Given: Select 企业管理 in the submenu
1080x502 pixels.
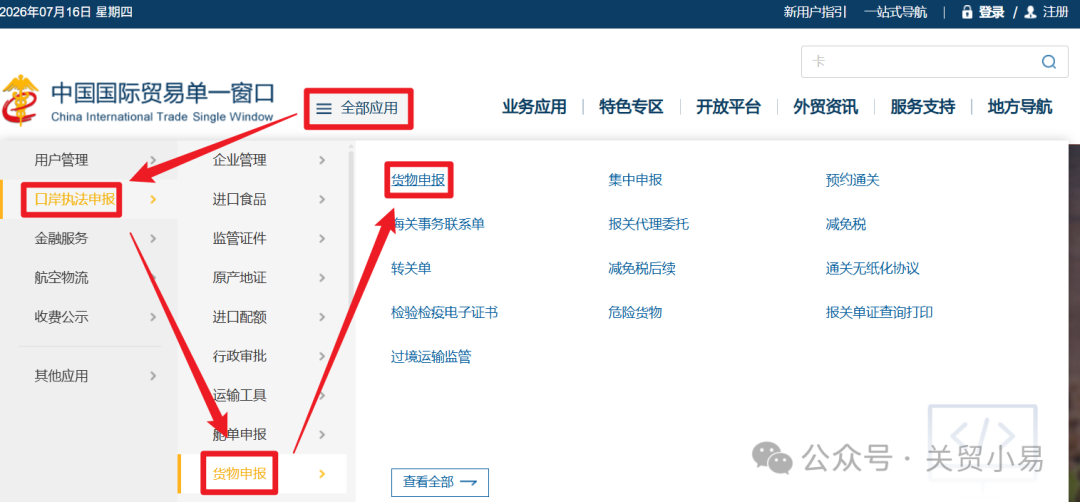Looking at the screenshot, I should (239, 160).
